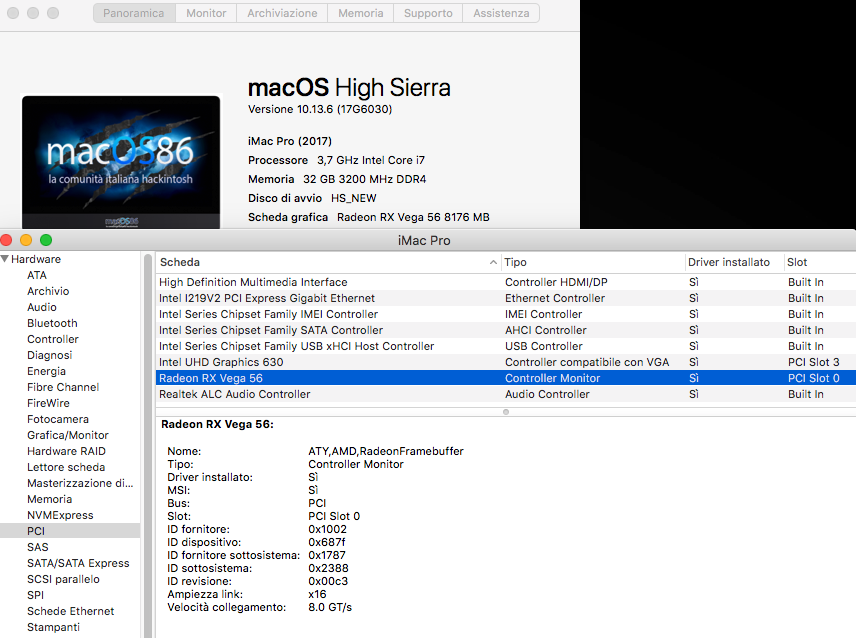Screen dimensions: 856x638
Task: Select SPI in the sidebar
Action: point(35,595)
